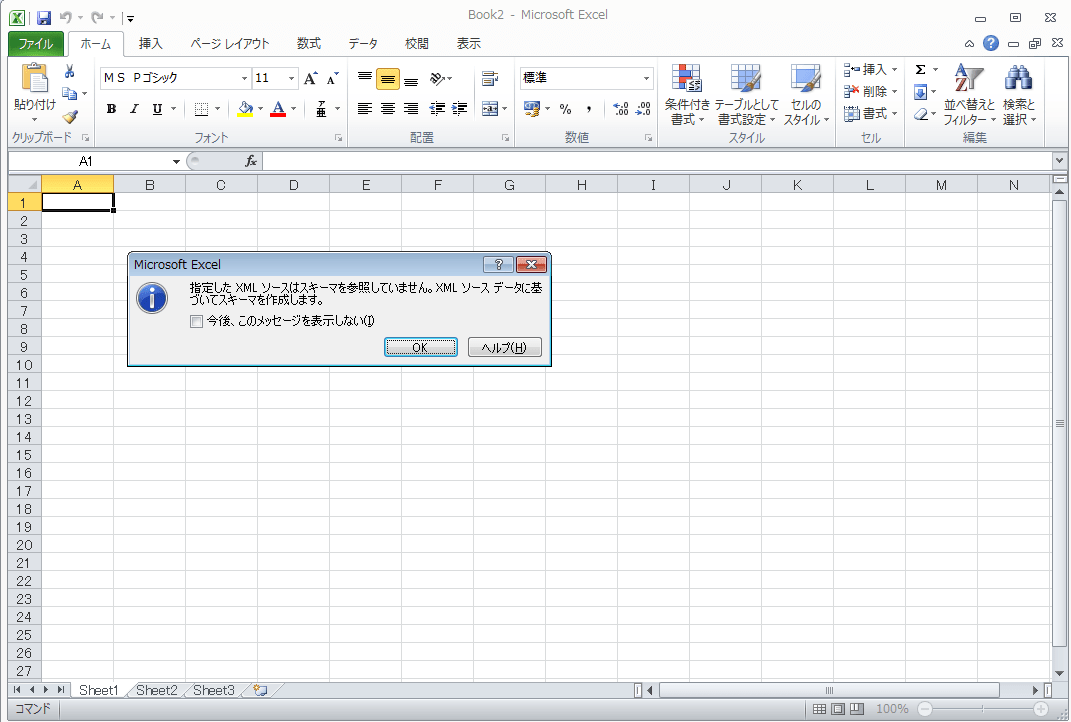Click the decrease indent icon
The height and width of the screenshot is (722, 1071).
(437, 109)
